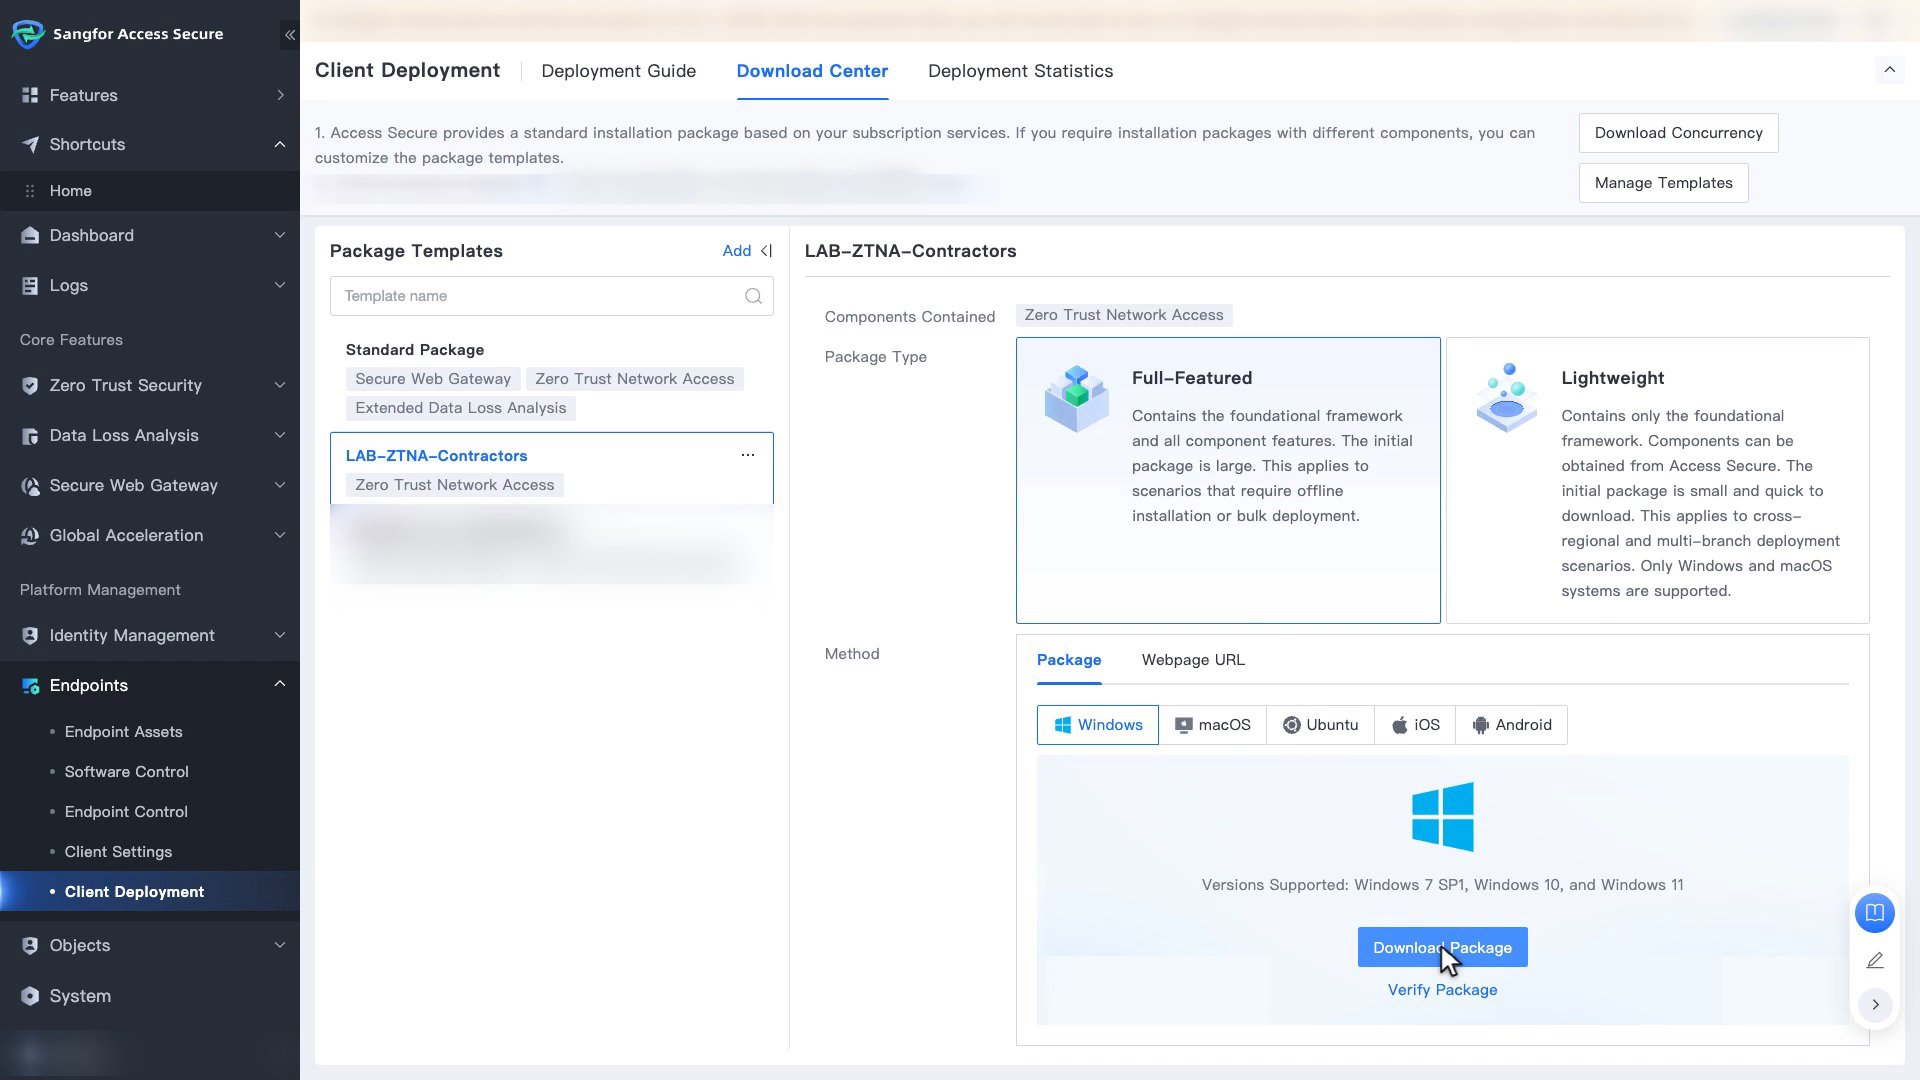Switch to the Deployment Guide tab
Screen dimensions: 1920x1080
click(x=618, y=71)
